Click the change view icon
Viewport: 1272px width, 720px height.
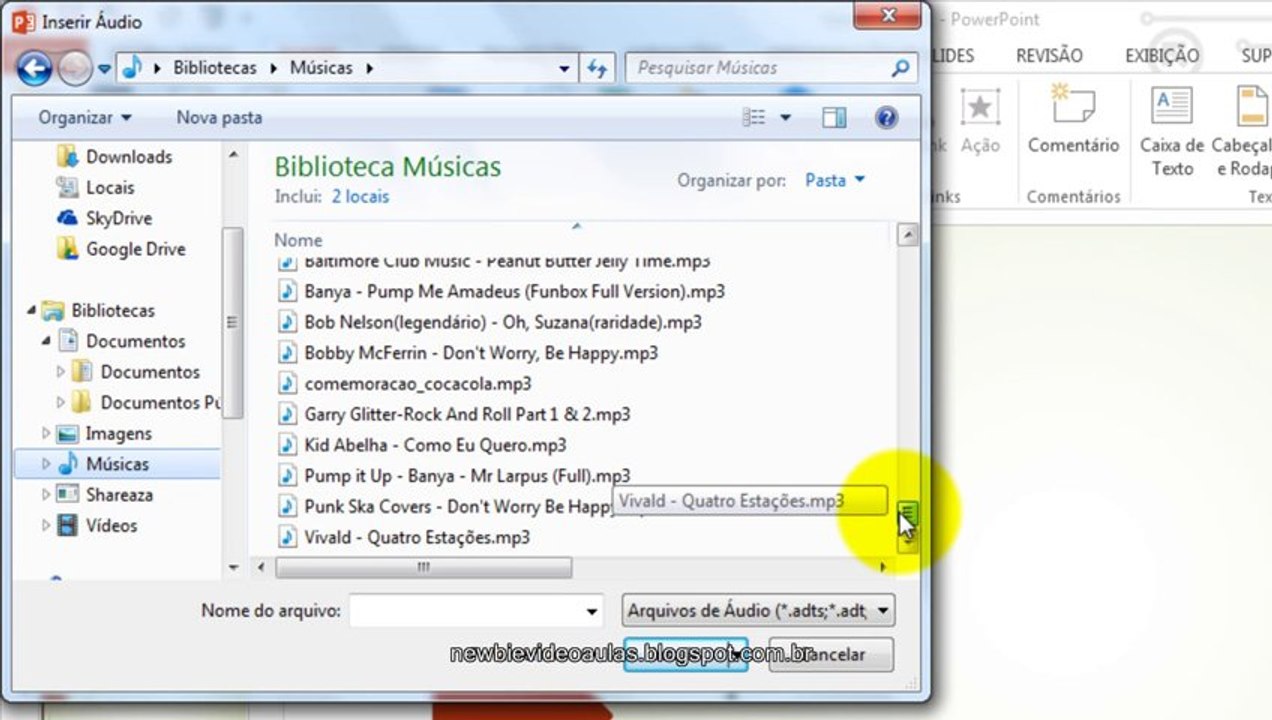click(x=754, y=118)
